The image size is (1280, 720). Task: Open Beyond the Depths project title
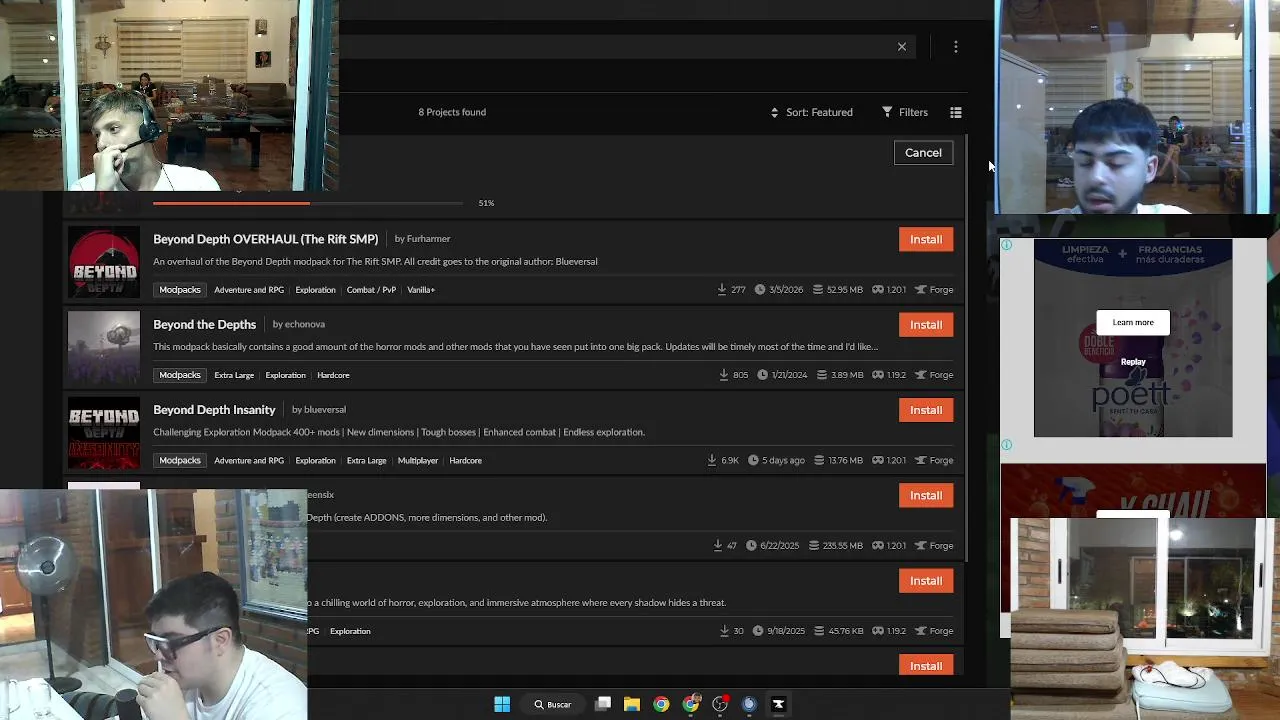[204, 324]
